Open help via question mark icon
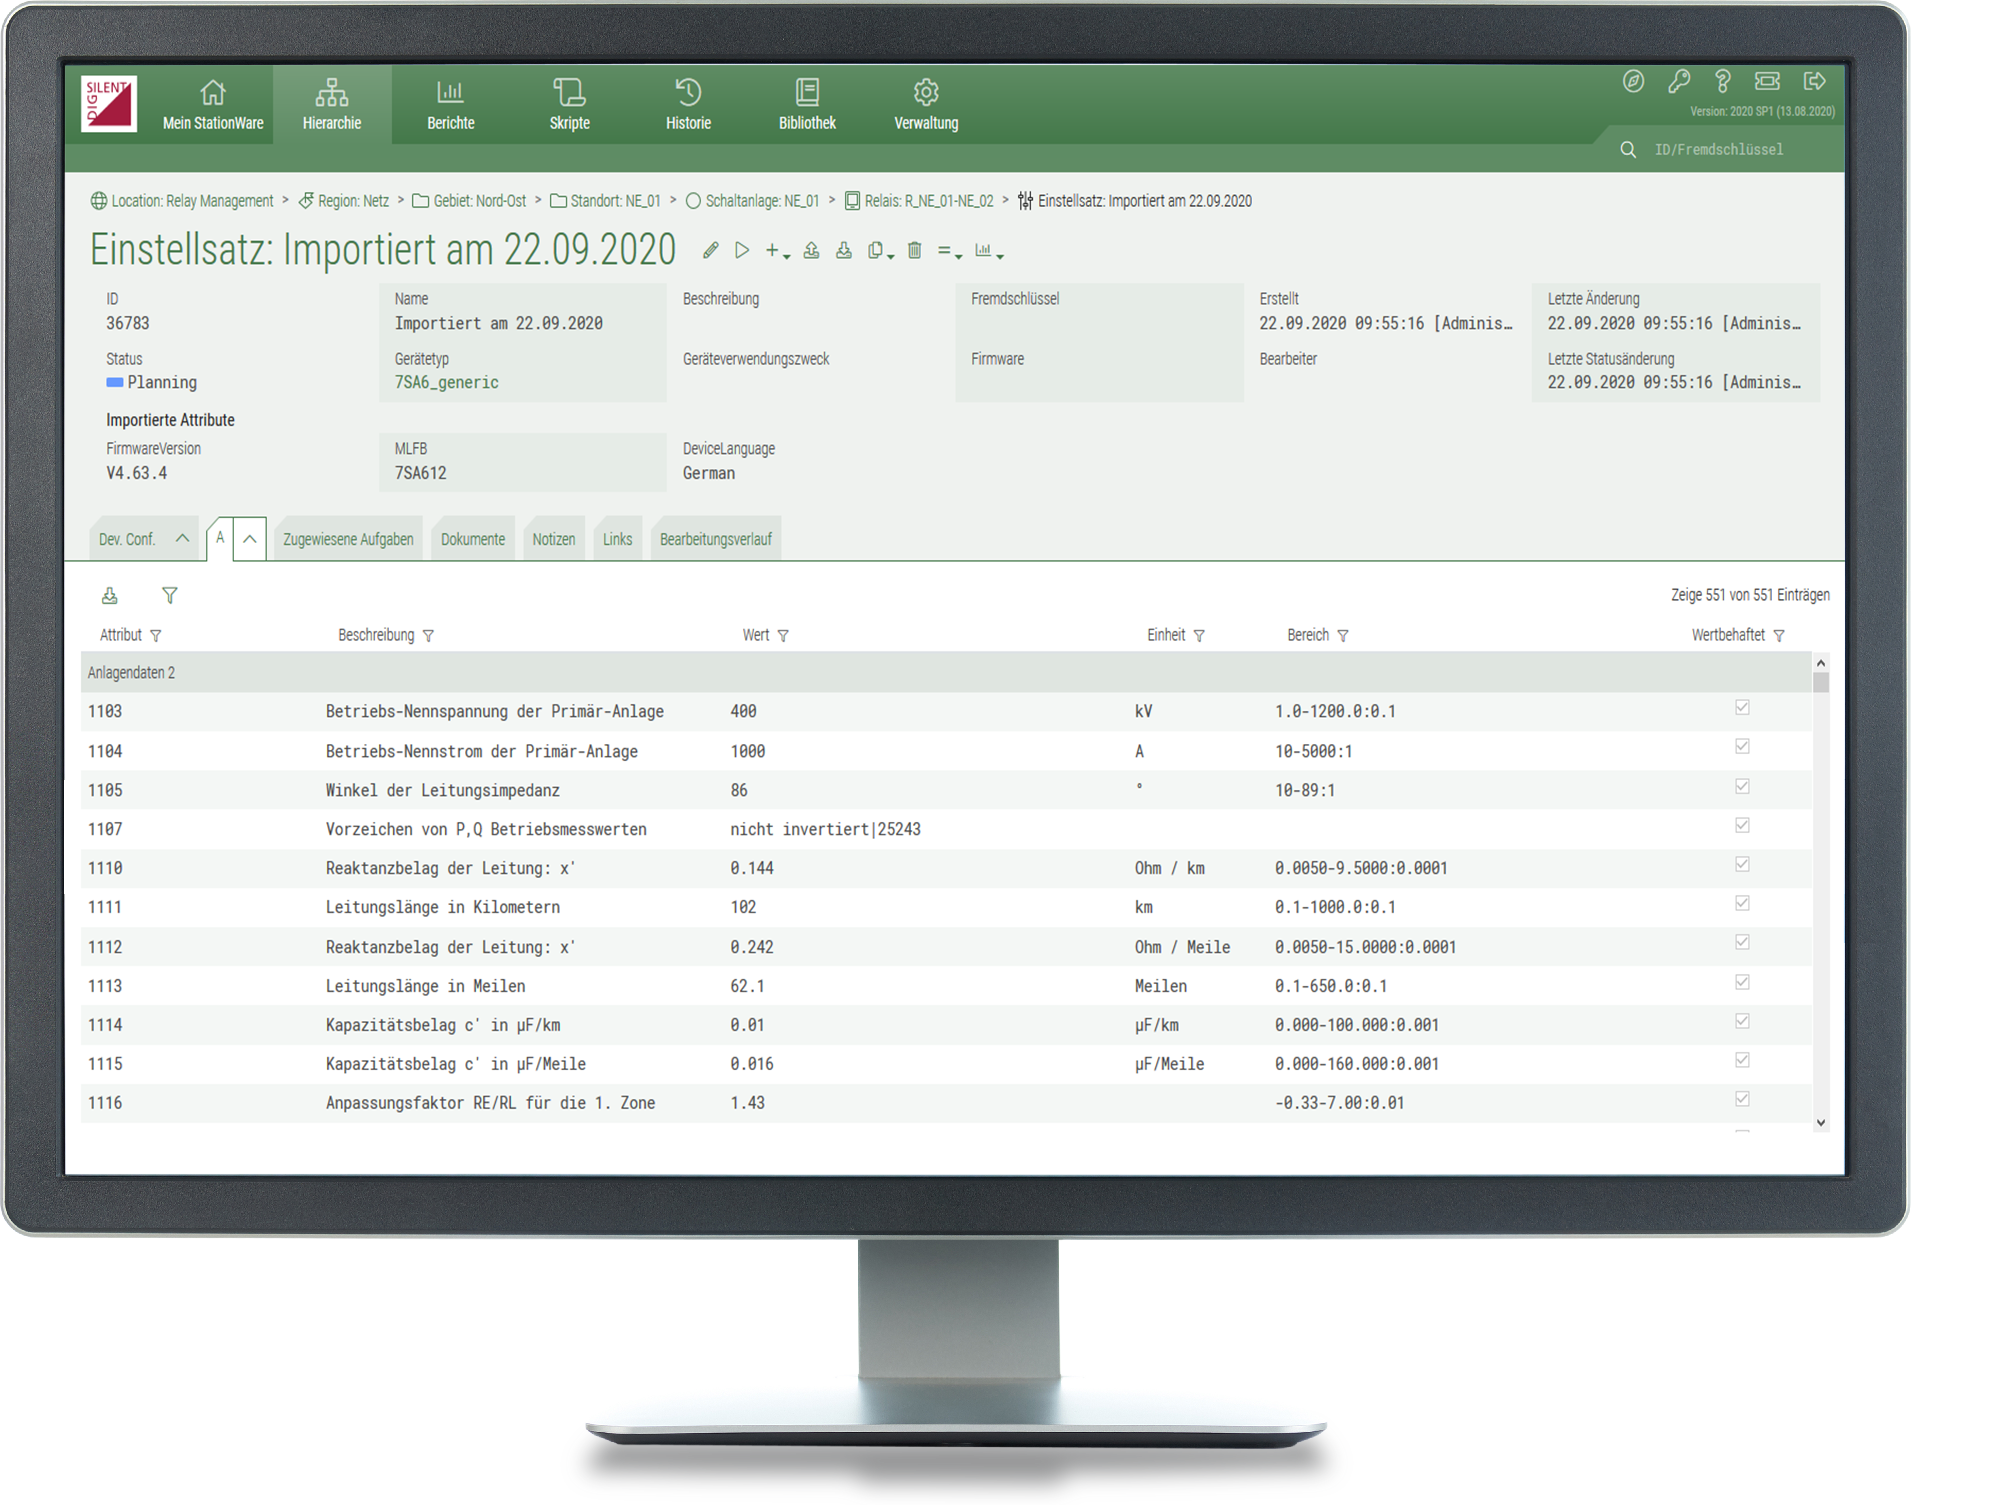 (x=1723, y=81)
